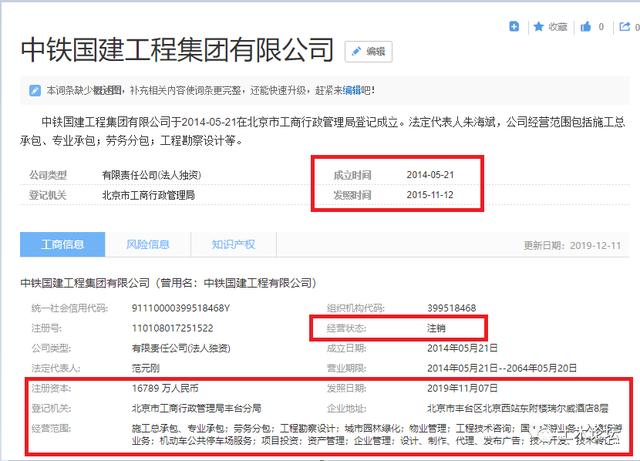Click the 编辑 edit button beside title
The width and height of the screenshot is (640, 461).
coord(369,51)
